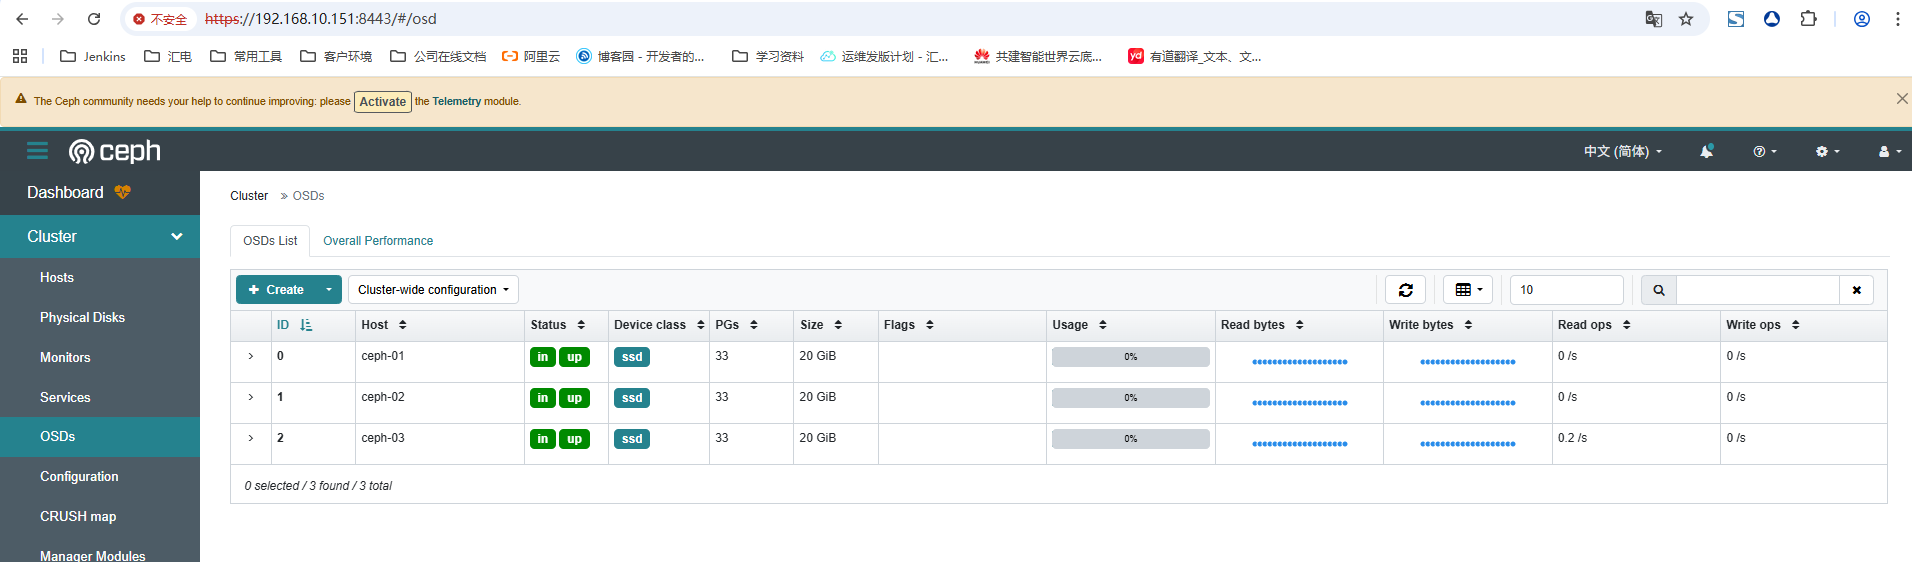Open the notifications bell icon
The width and height of the screenshot is (1912, 562).
click(1706, 151)
